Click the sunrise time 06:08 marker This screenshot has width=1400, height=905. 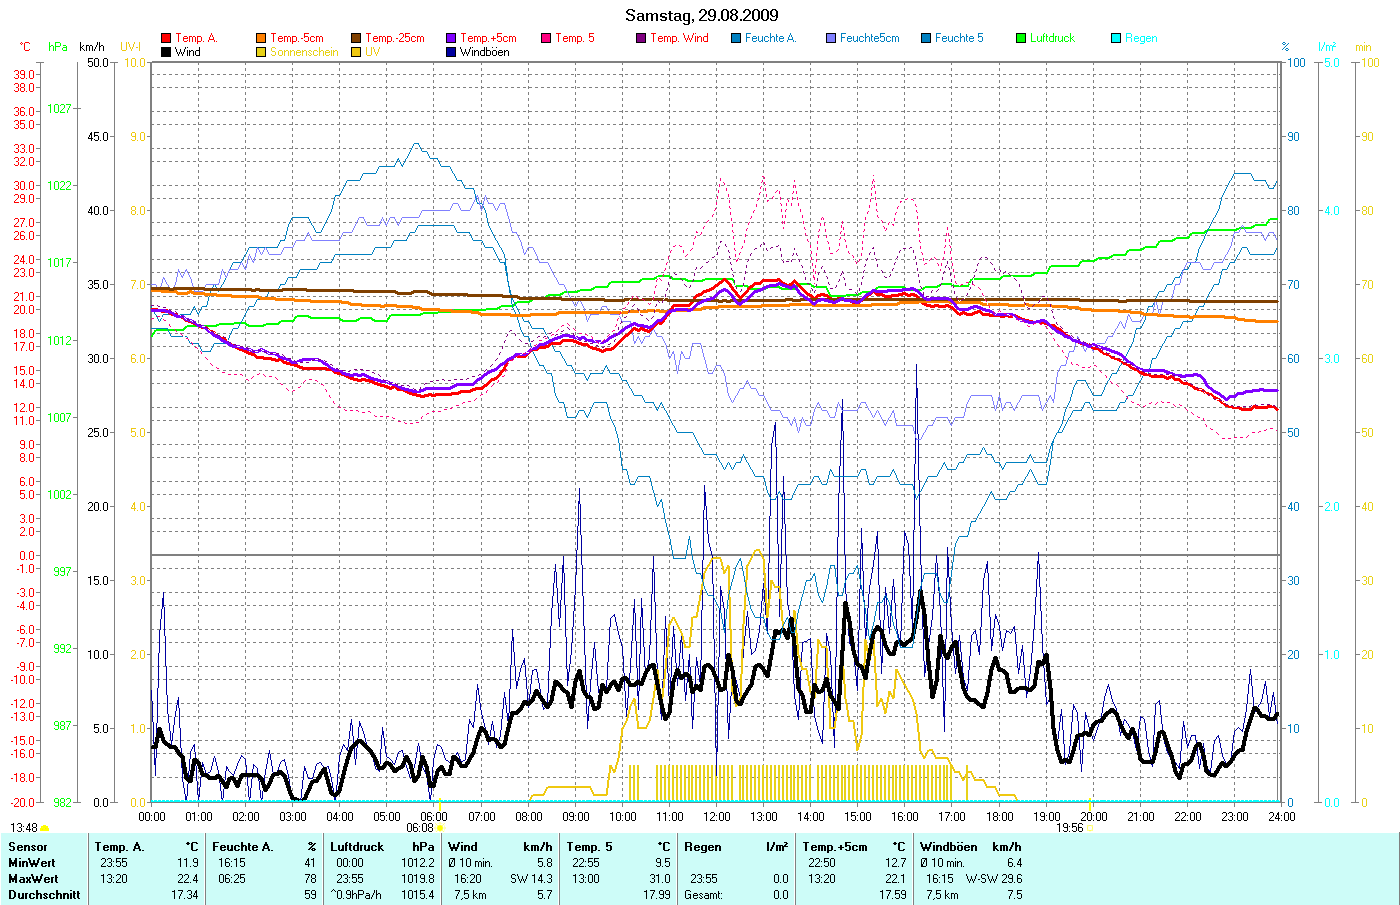coord(420,828)
